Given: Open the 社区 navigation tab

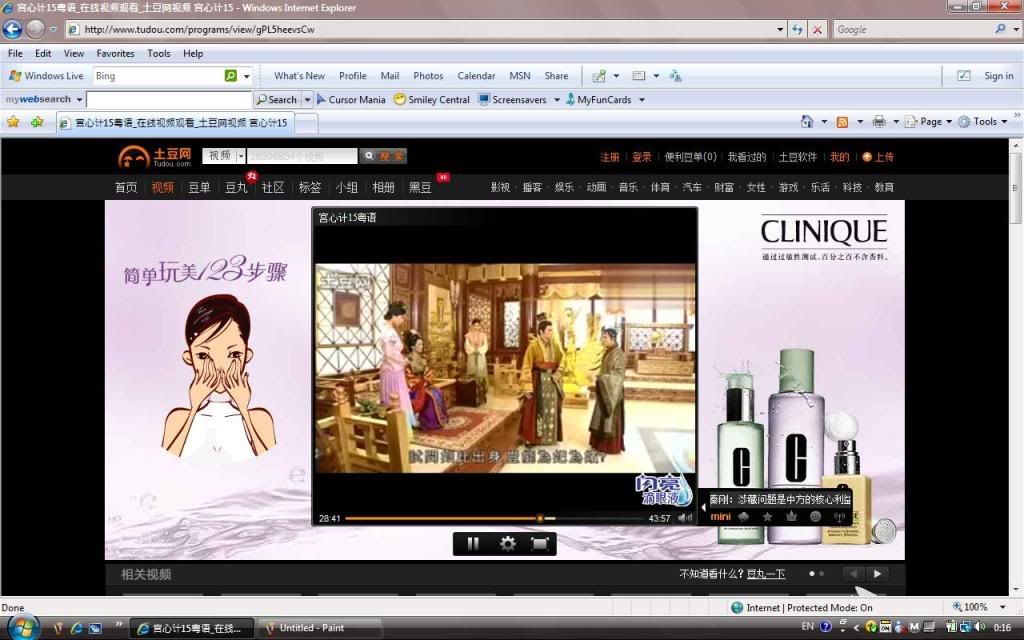Looking at the screenshot, I should [273, 187].
